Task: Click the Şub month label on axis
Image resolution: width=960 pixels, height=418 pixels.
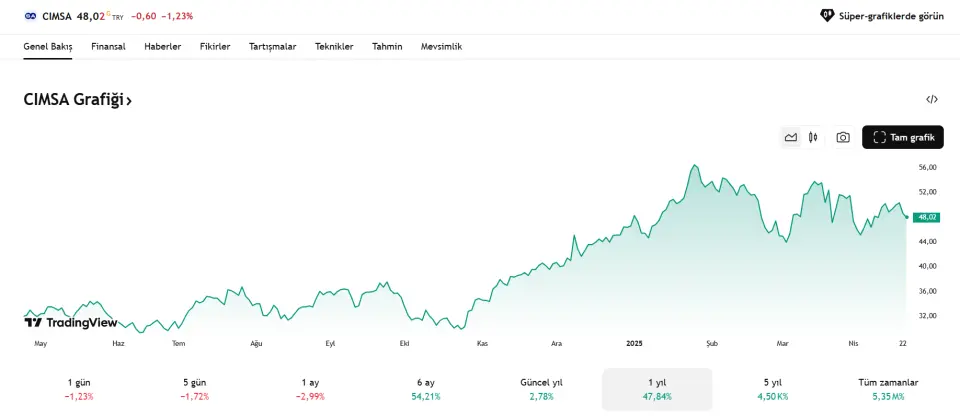Action: (711, 343)
